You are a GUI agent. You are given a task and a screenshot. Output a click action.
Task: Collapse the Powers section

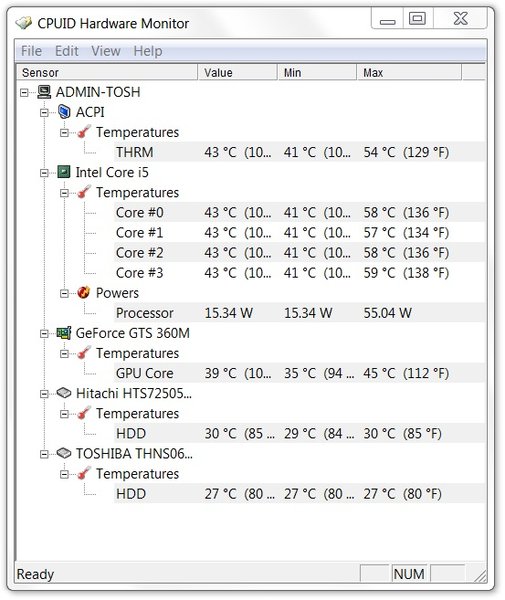(x=64, y=293)
